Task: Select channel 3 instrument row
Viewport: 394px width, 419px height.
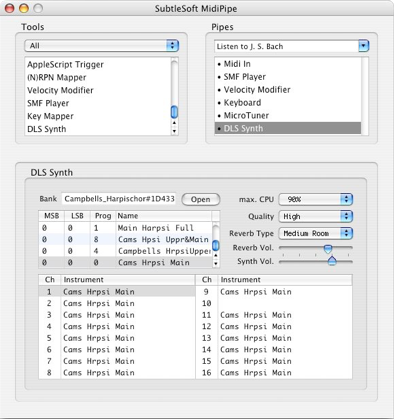Action: 117,315
